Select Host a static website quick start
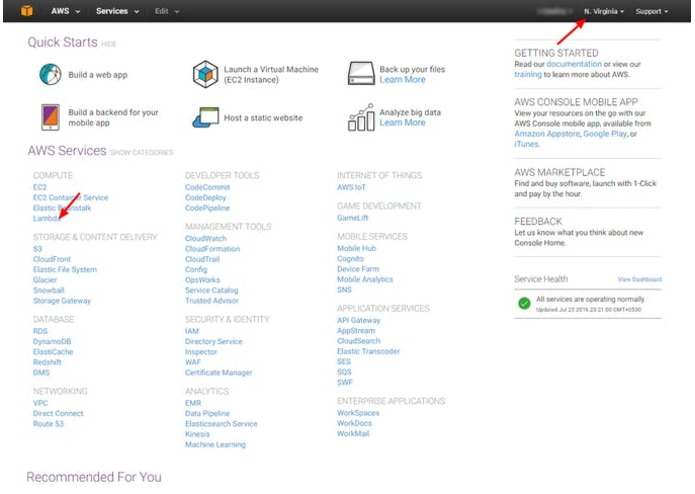This screenshot has width=695, height=494. coord(263,118)
